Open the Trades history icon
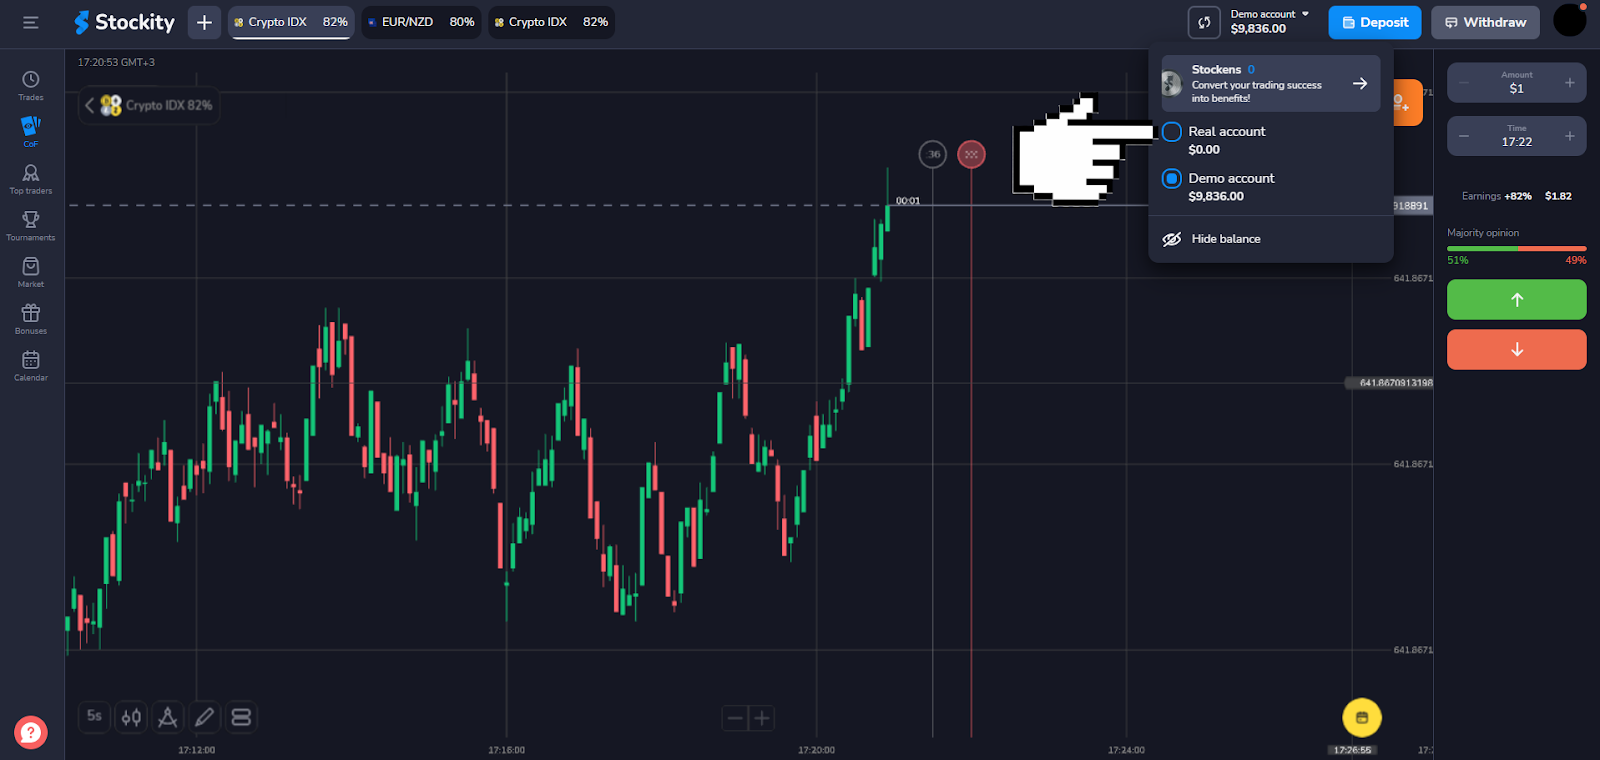The width and height of the screenshot is (1600, 760). point(31,84)
